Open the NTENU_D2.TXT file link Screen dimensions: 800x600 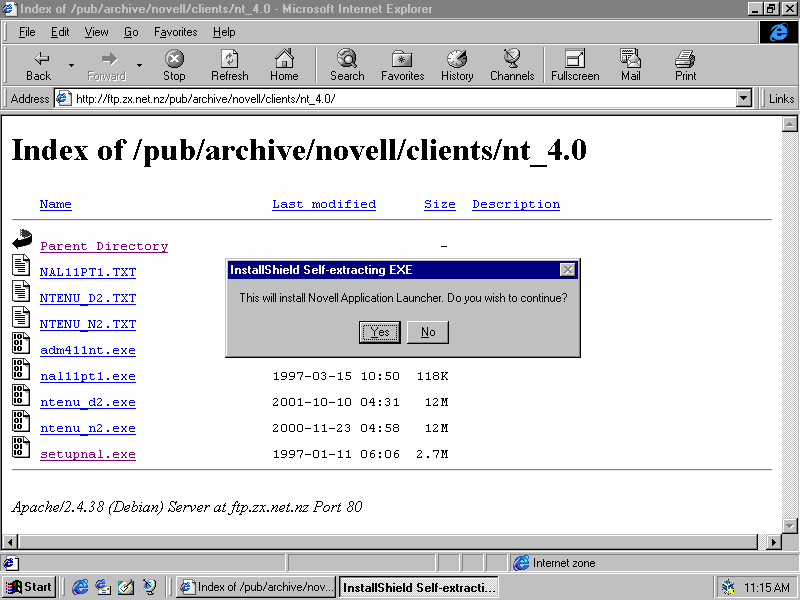[x=88, y=298]
